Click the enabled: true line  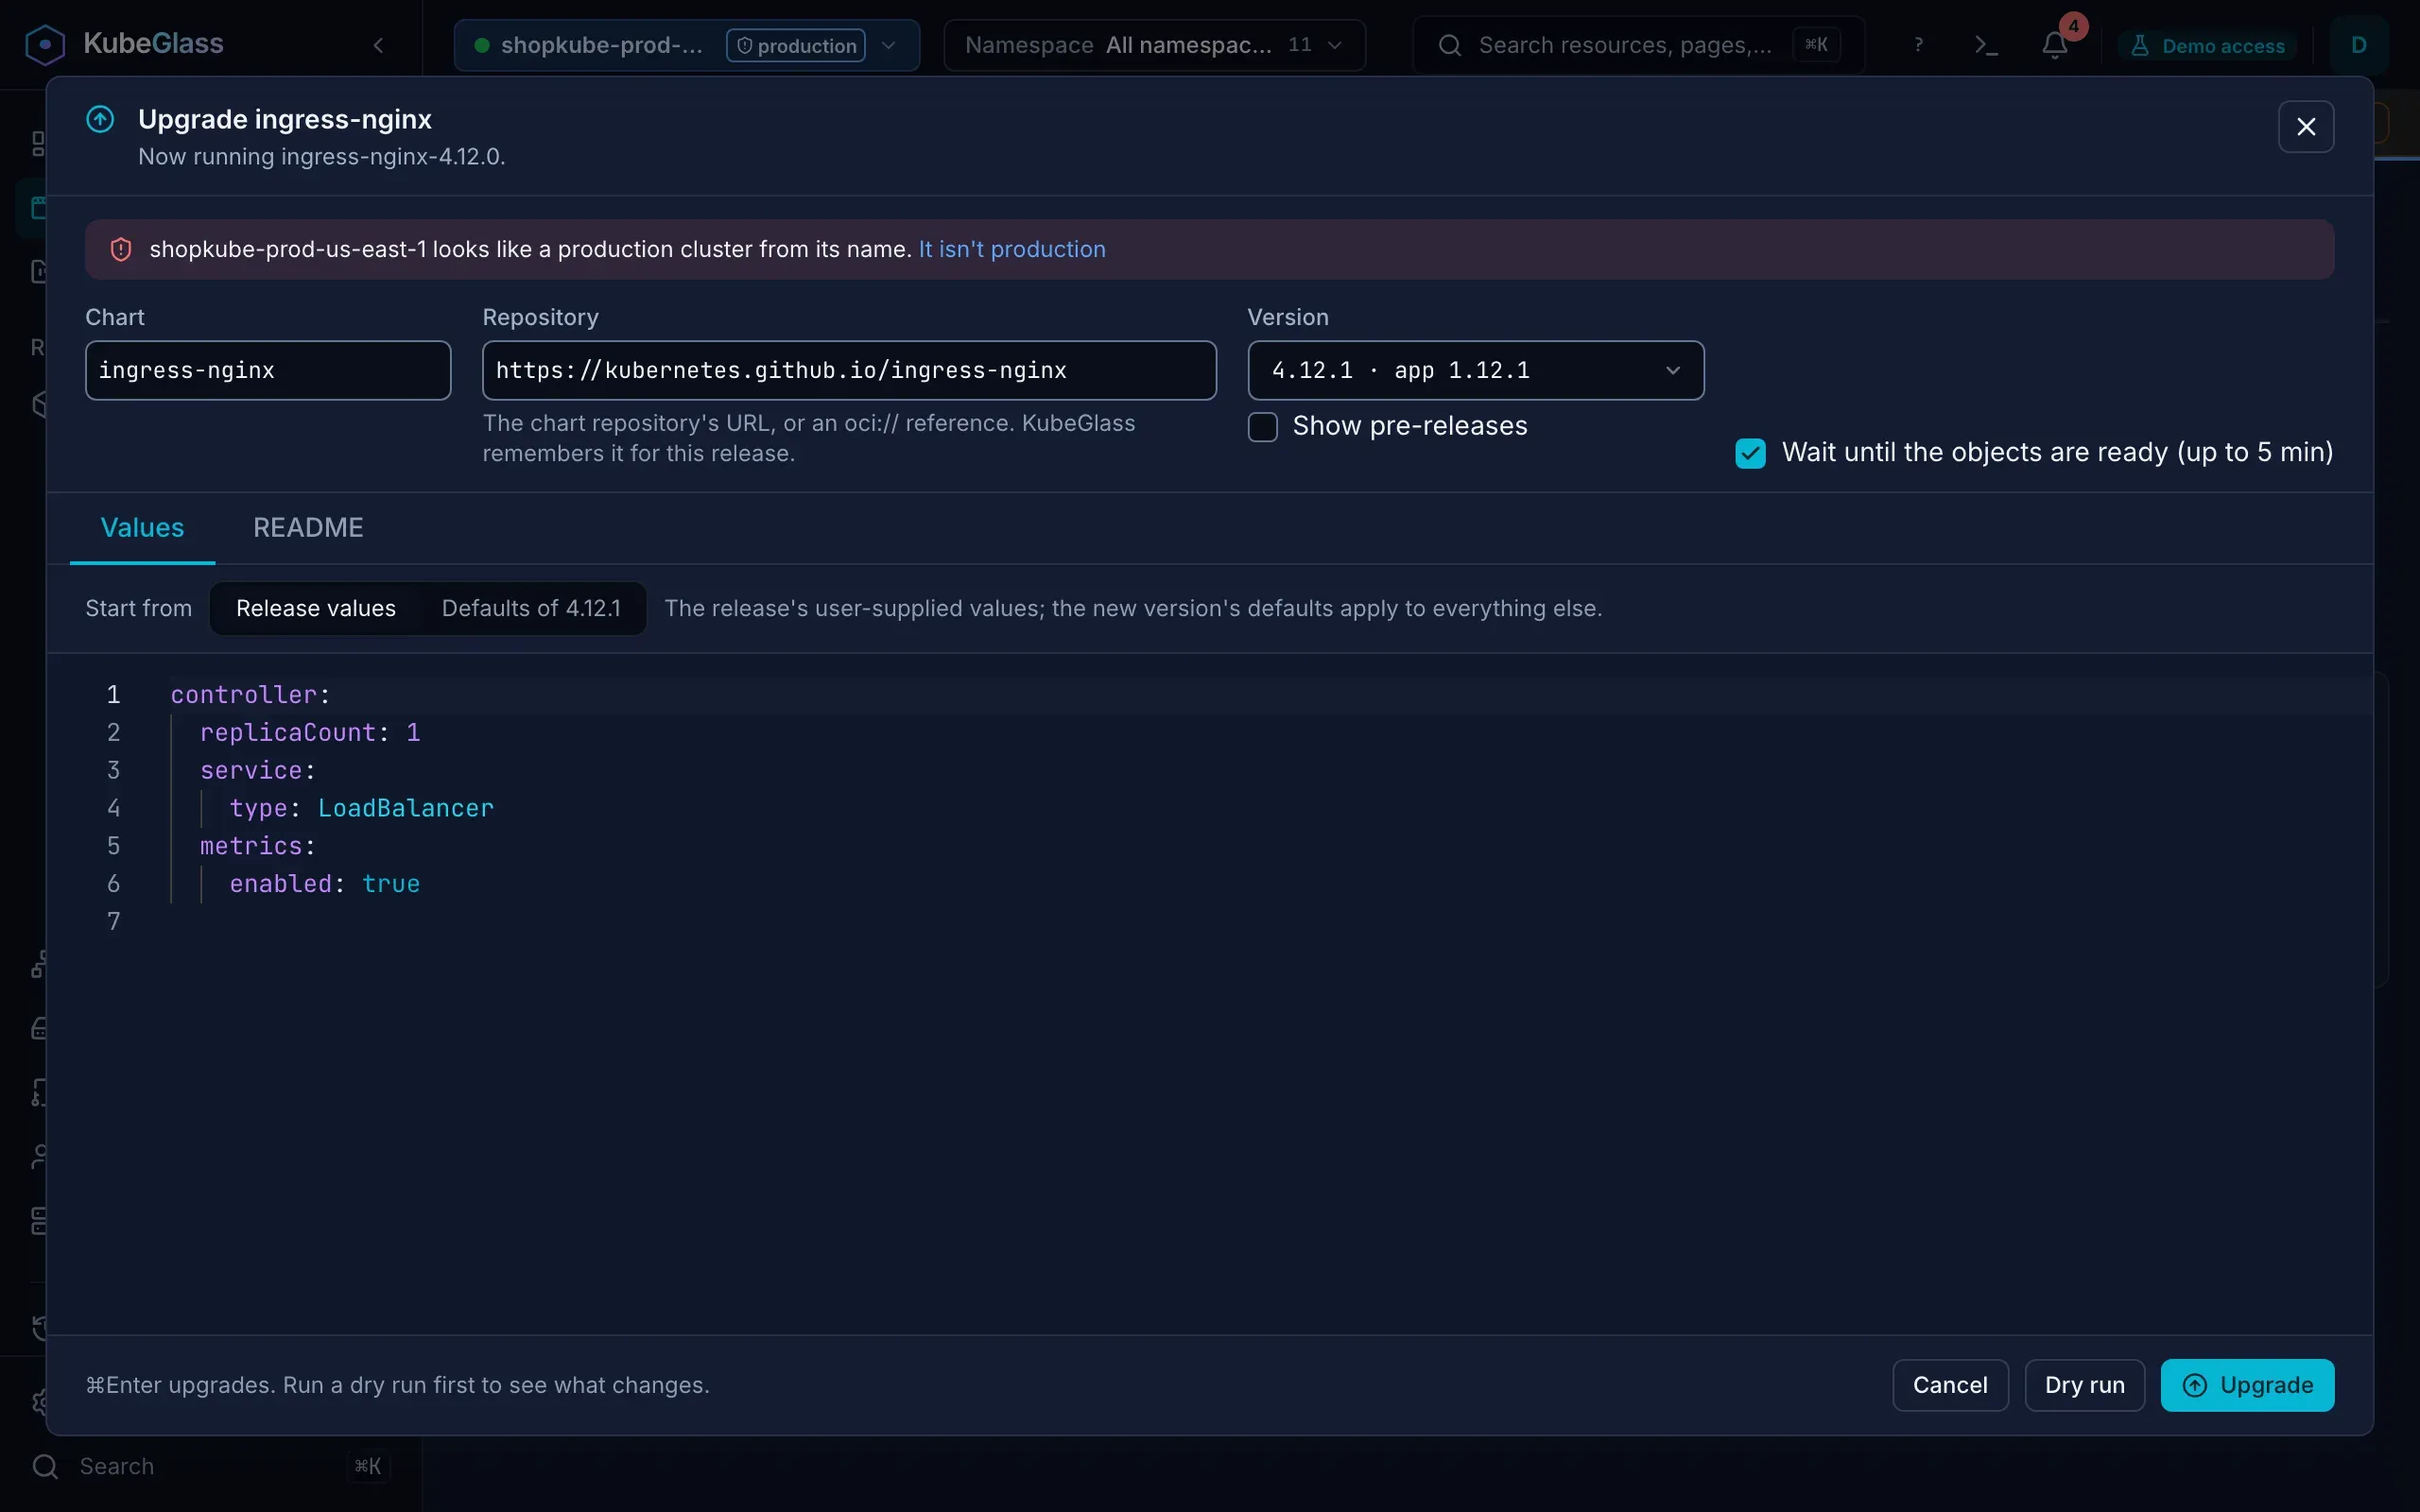point(325,884)
